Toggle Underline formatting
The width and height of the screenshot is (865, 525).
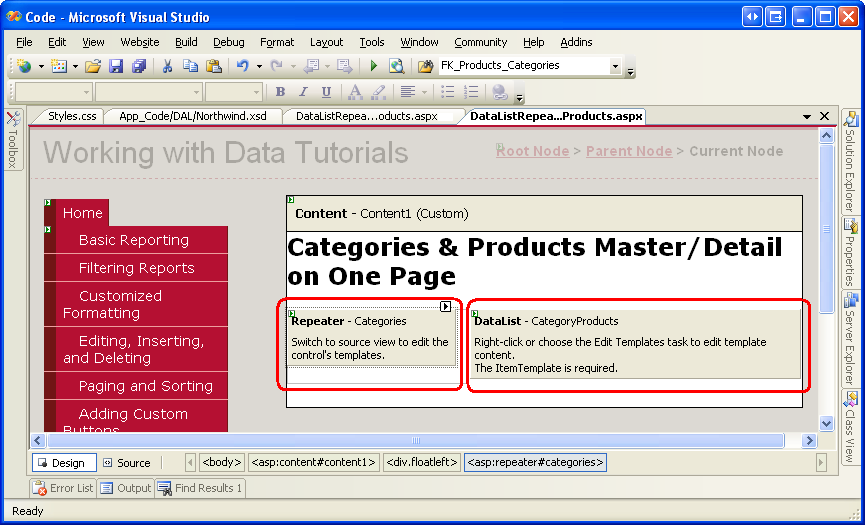(x=326, y=92)
